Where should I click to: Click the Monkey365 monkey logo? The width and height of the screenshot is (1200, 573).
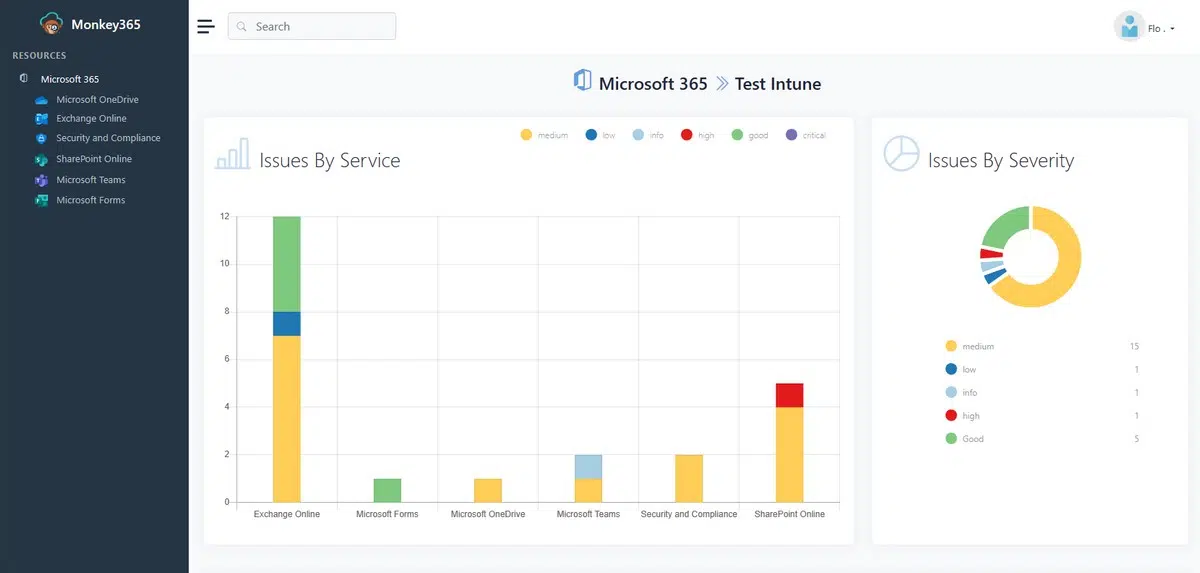(51, 25)
